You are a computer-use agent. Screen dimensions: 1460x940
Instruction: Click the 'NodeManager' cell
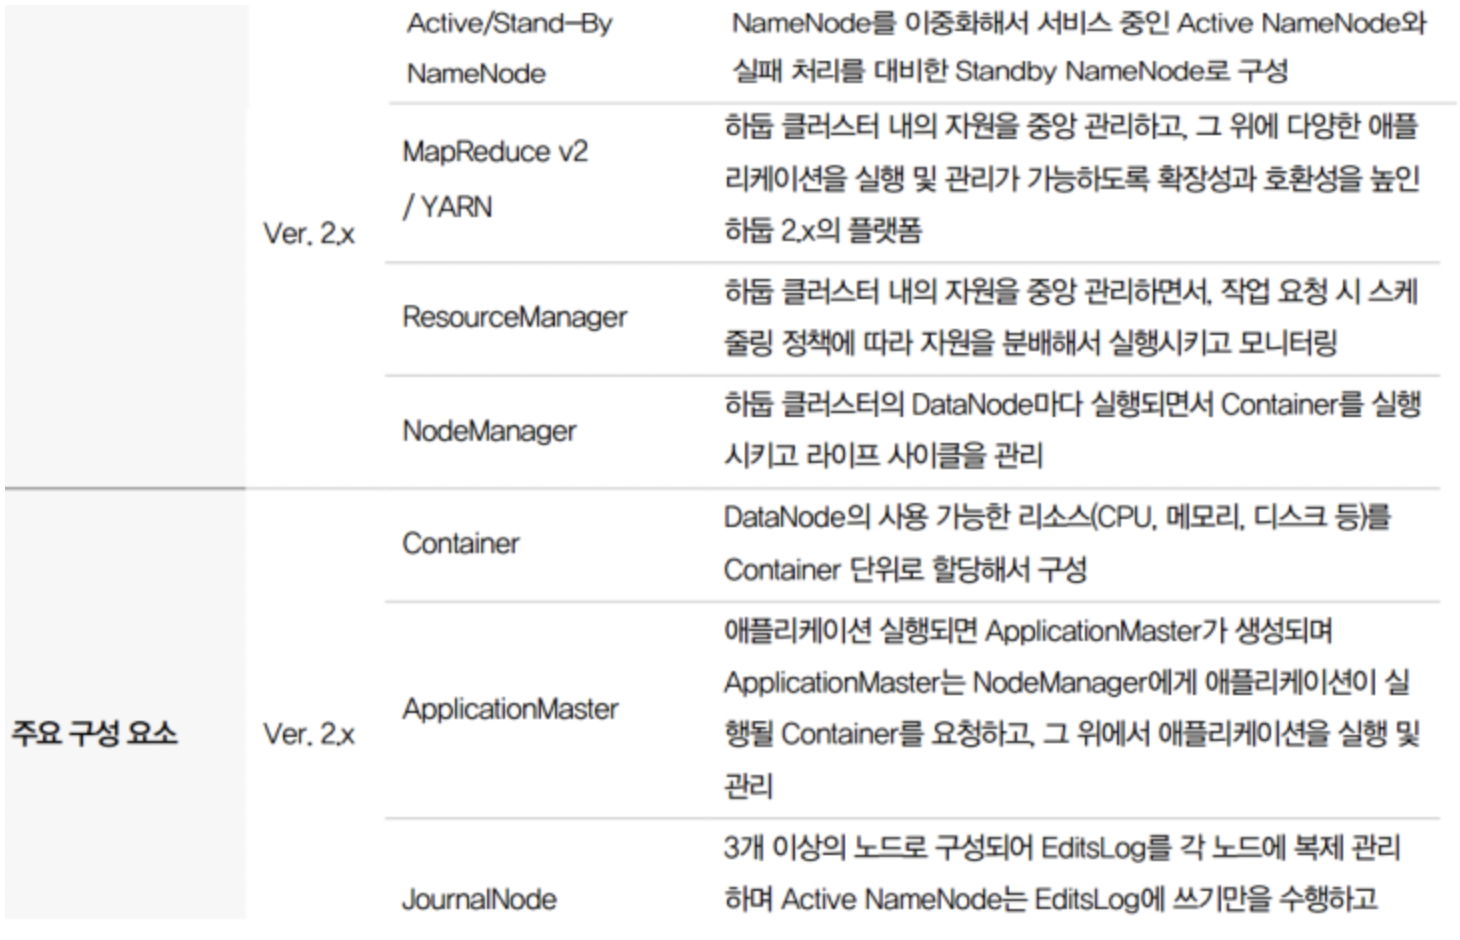tap(489, 431)
